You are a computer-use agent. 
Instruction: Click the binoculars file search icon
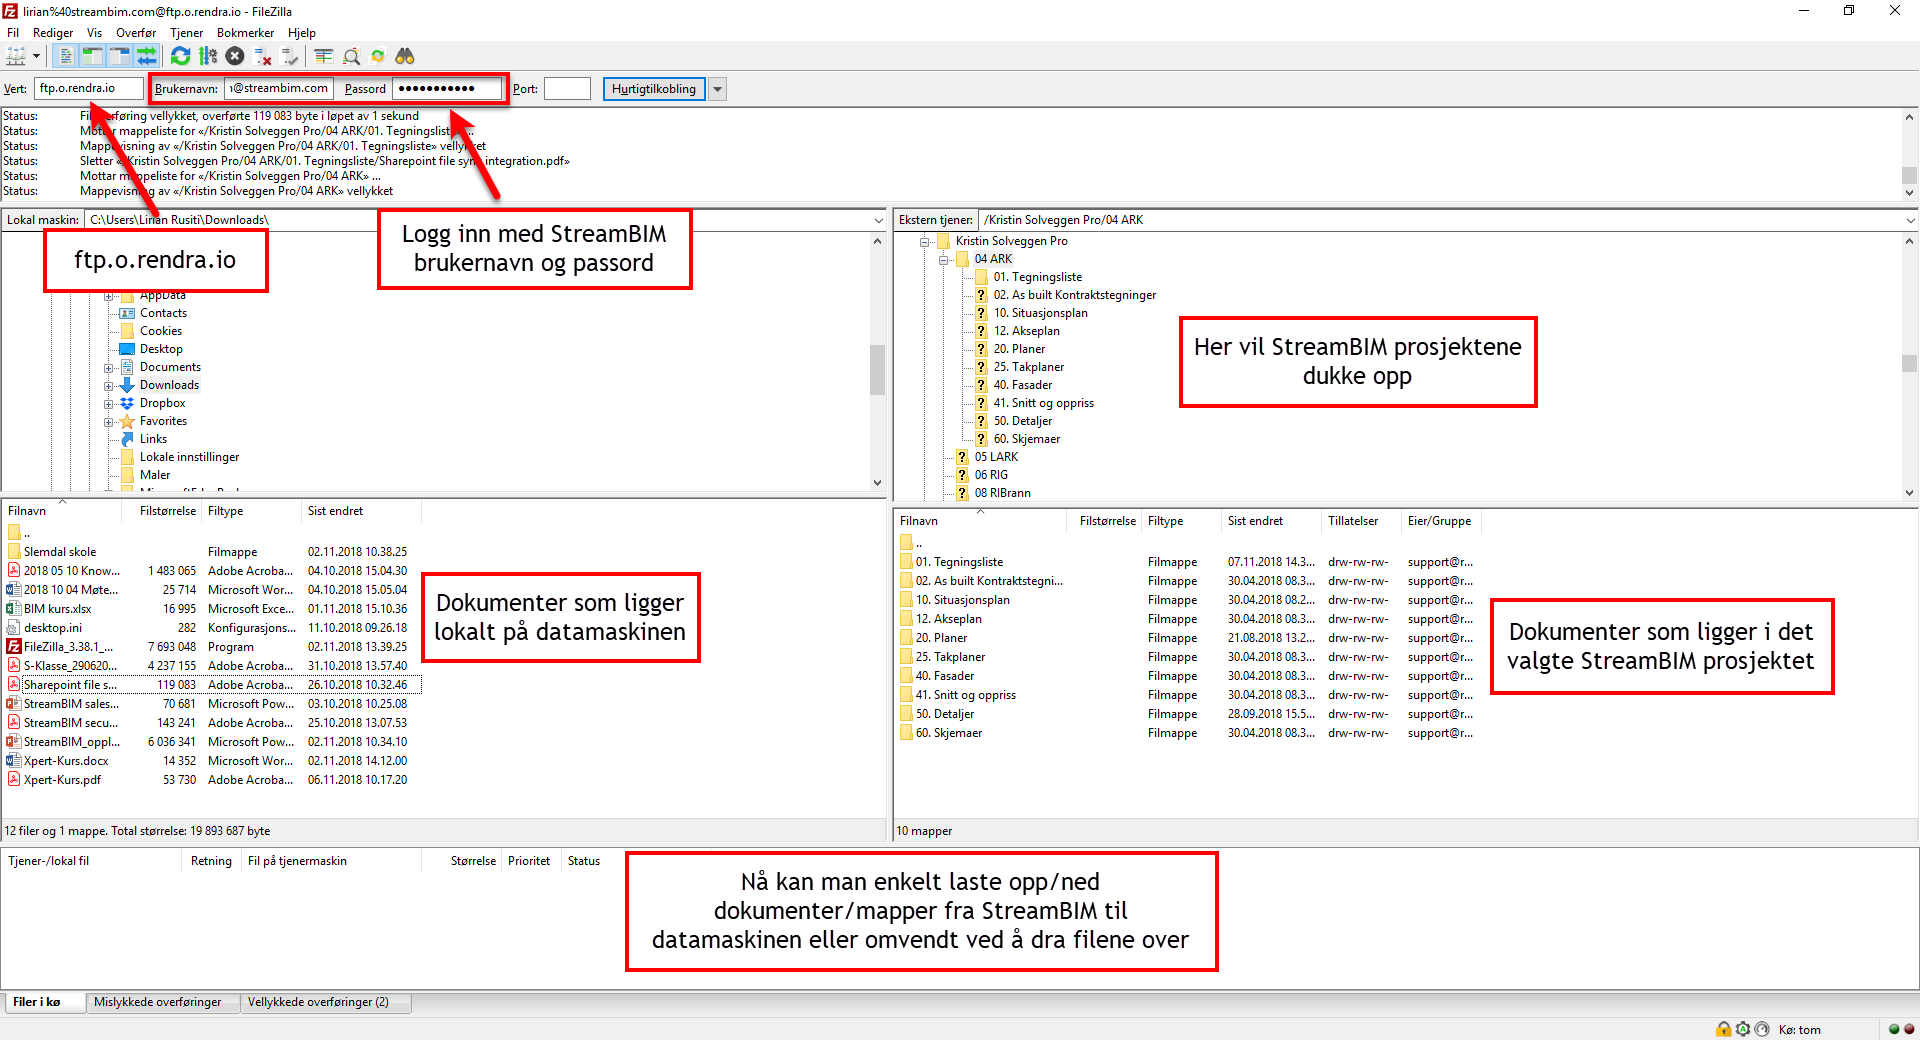[405, 56]
